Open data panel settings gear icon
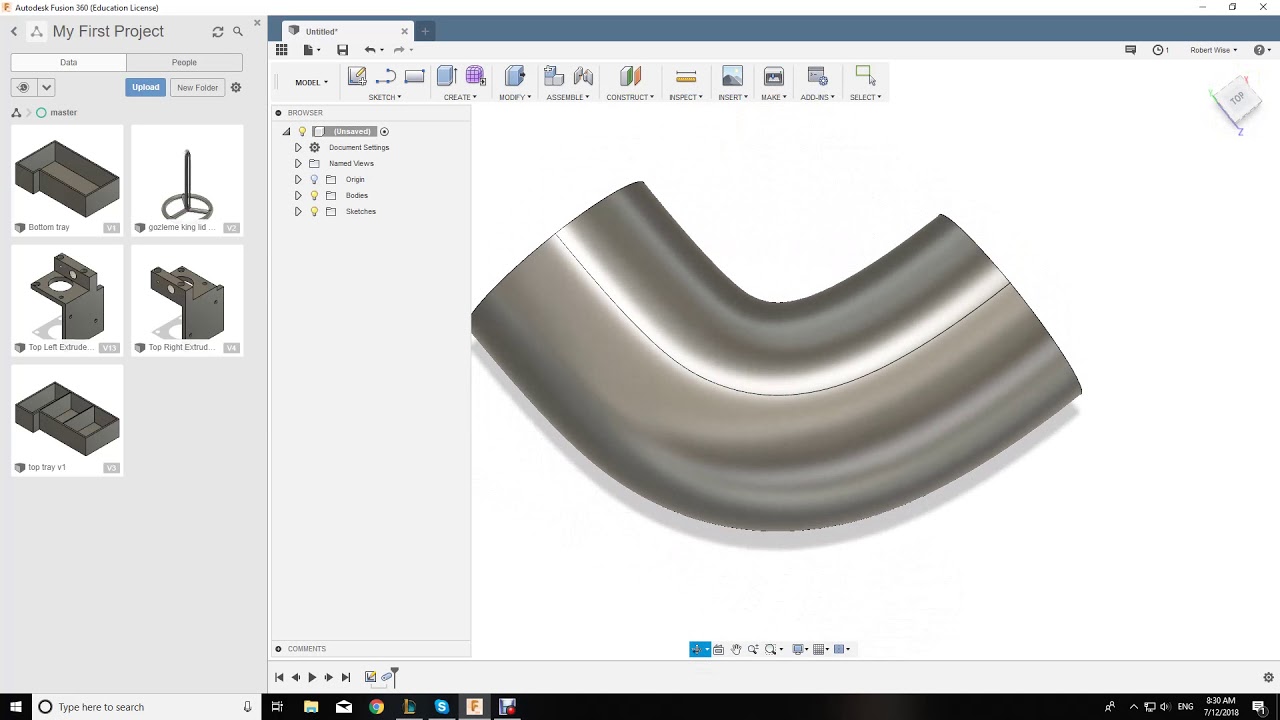The height and width of the screenshot is (720, 1280). pos(236,88)
